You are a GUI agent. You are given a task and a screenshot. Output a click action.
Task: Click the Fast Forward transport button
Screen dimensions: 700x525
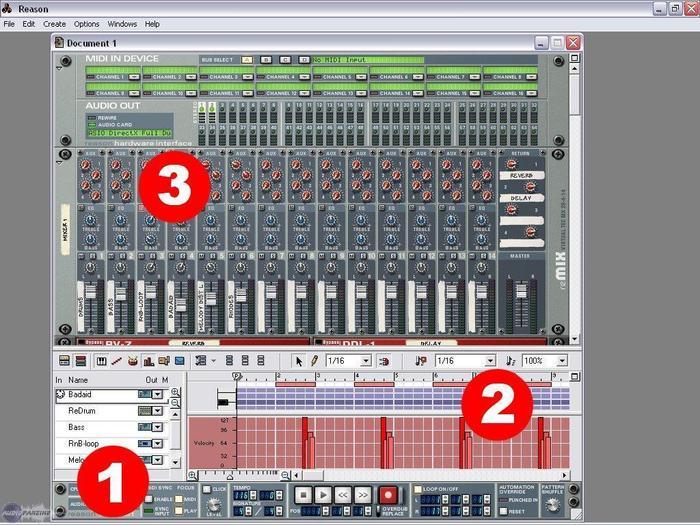[x=362, y=495]
